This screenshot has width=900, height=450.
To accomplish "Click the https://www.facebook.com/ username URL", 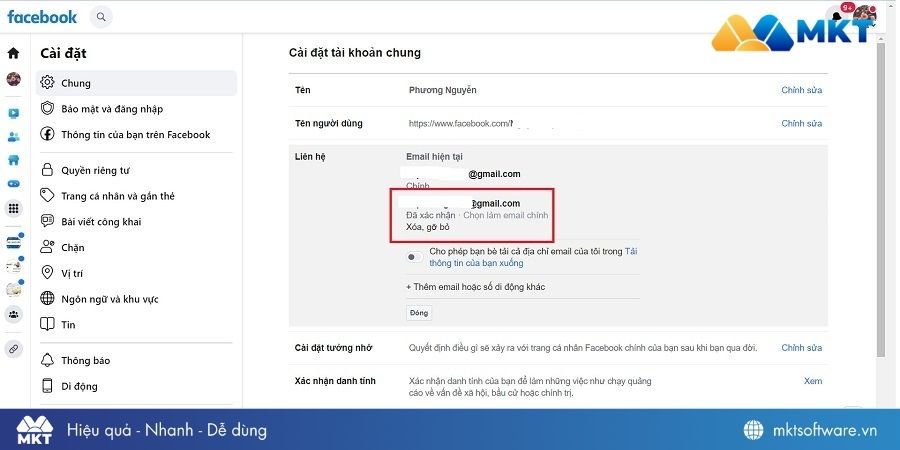I will [x=460, y=123].
